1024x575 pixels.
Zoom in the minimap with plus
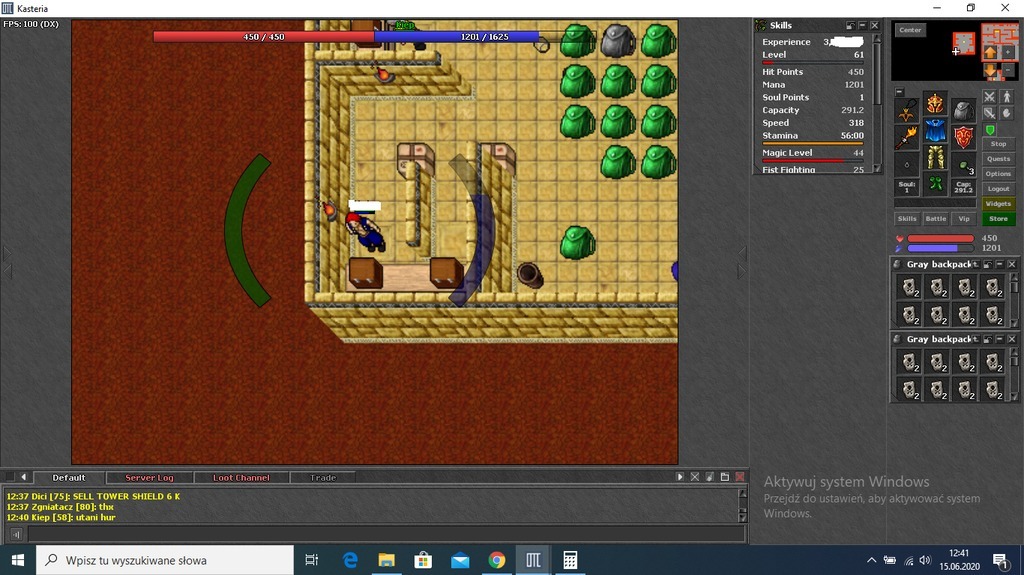(1008, 52)
